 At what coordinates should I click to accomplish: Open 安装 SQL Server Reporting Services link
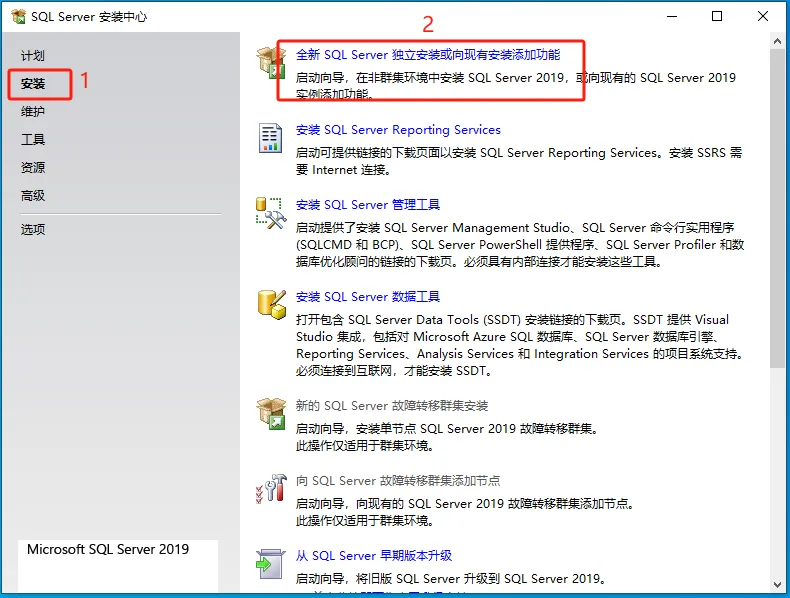398,130
